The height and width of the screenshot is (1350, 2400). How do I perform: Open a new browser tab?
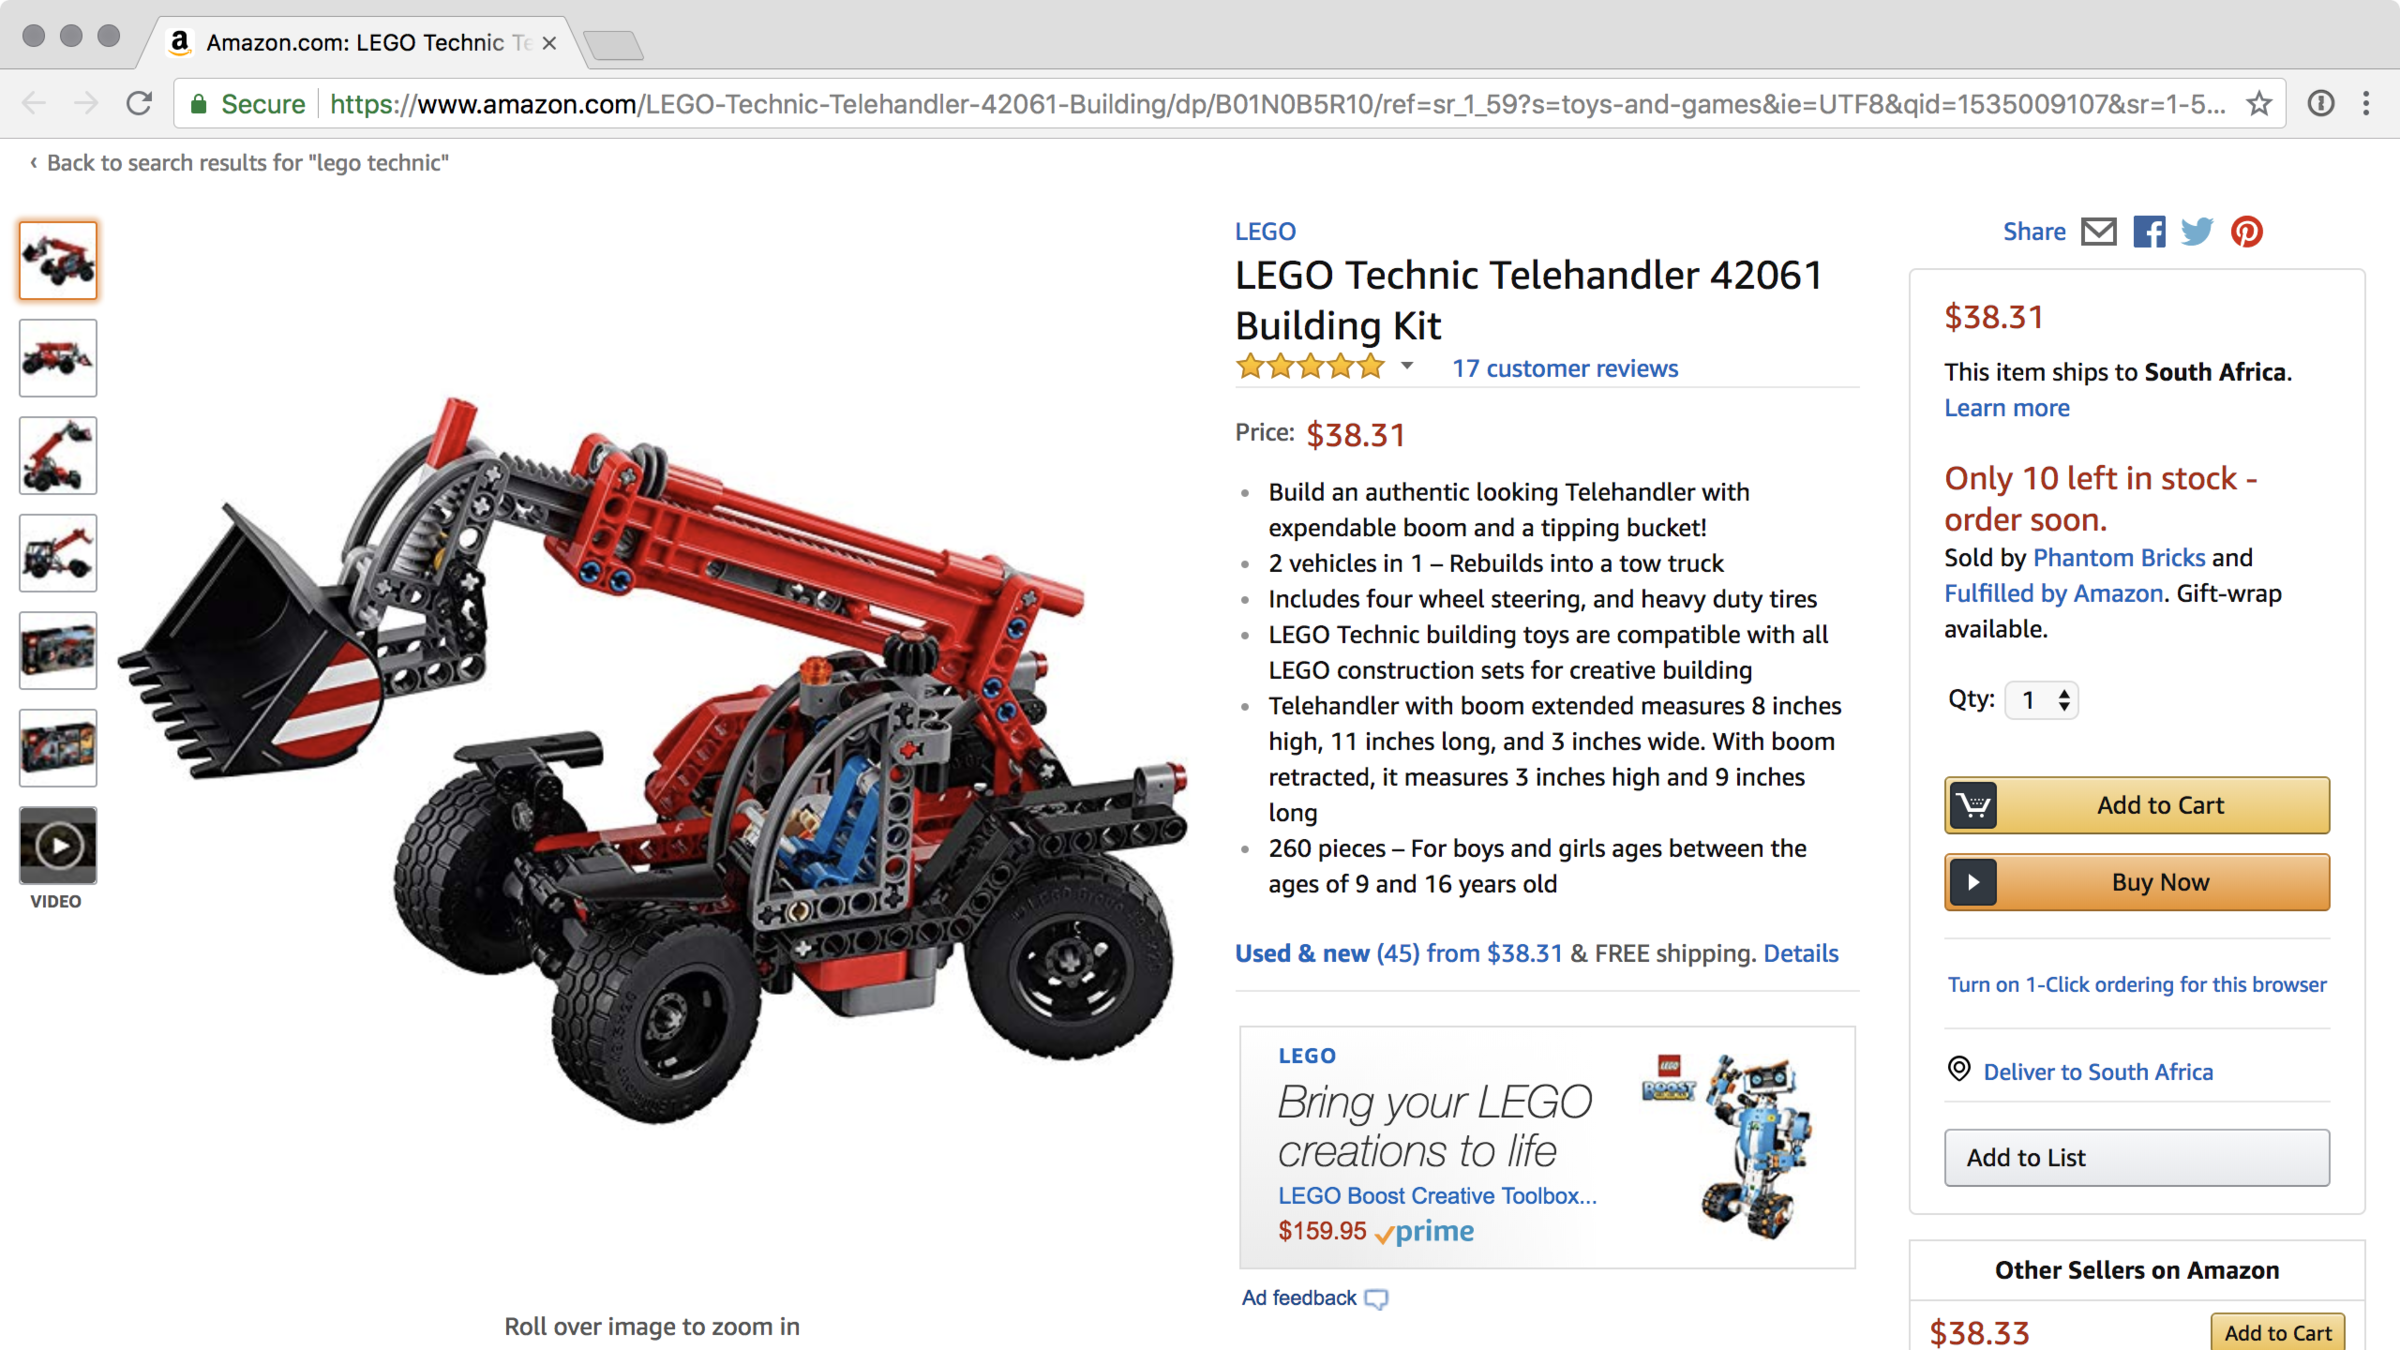coord(613,45)
